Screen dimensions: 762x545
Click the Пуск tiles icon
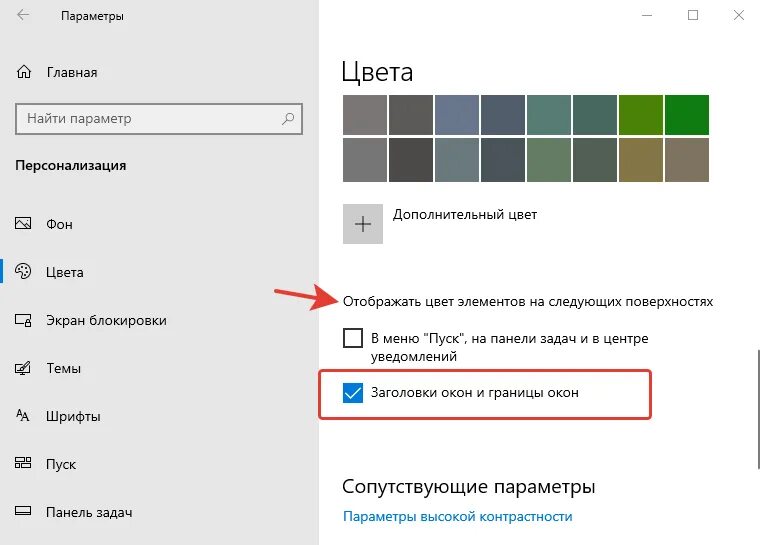[x=23, y=463]
